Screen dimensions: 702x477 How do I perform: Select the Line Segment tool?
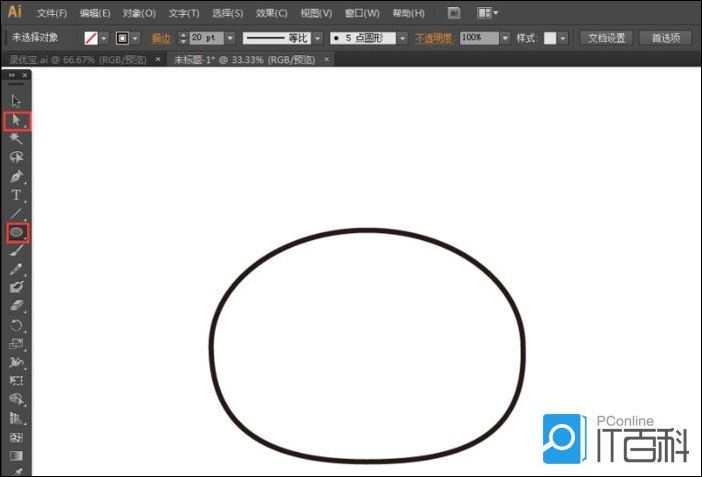tap(16, 214)
